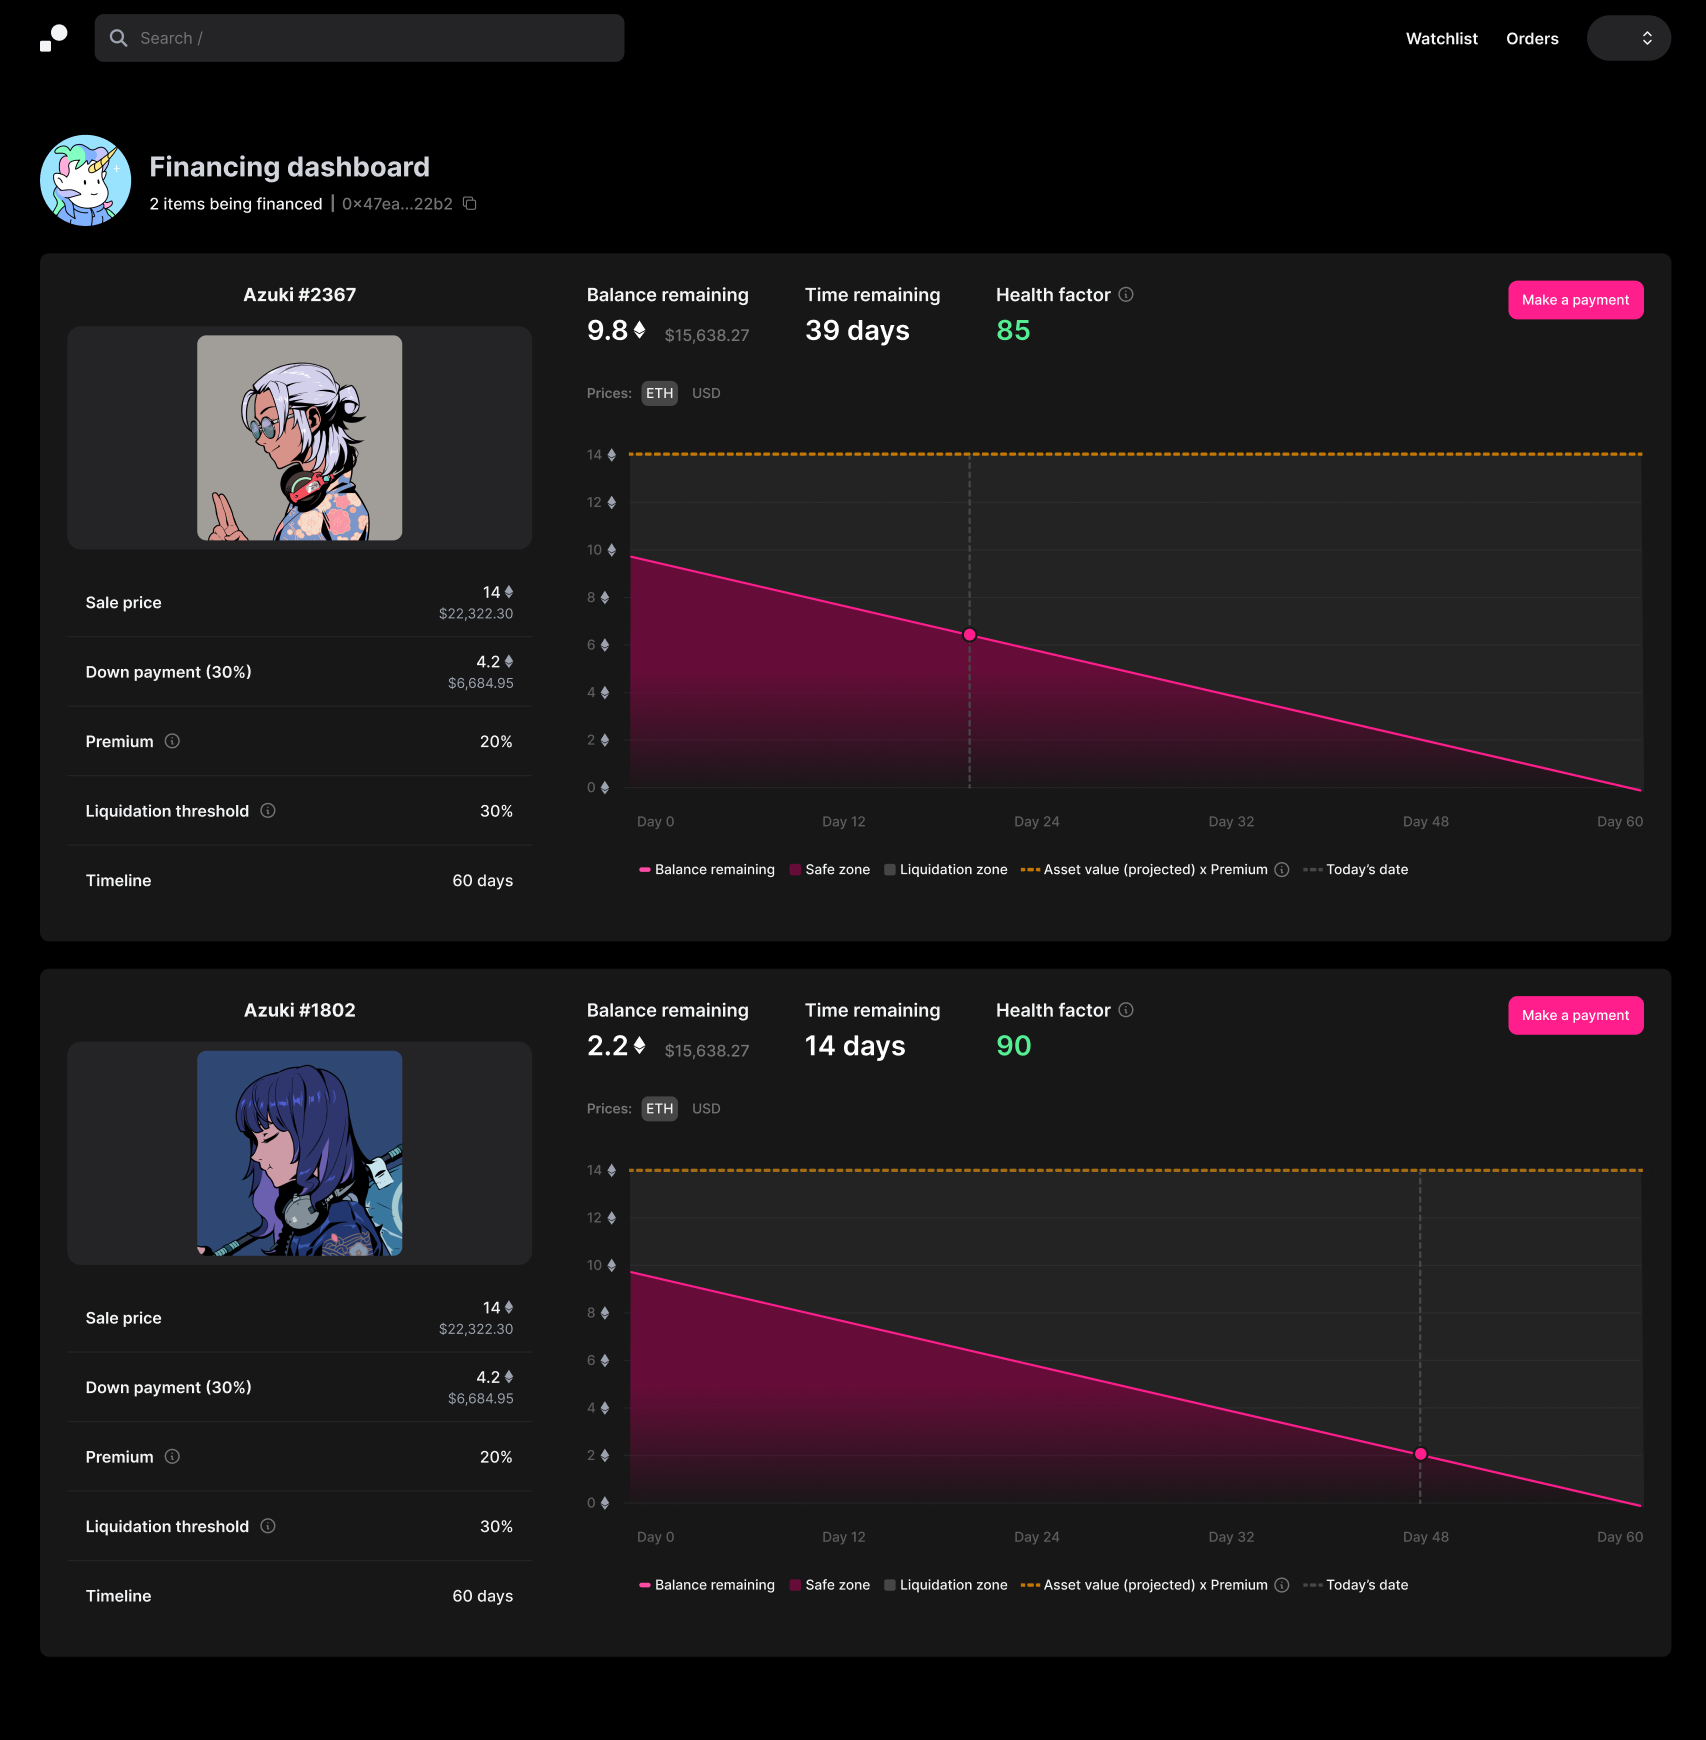Click the Azuki #1802 title
Image resolution: width=1706 pixels, height=1740 pixels.
point(300,1010)
